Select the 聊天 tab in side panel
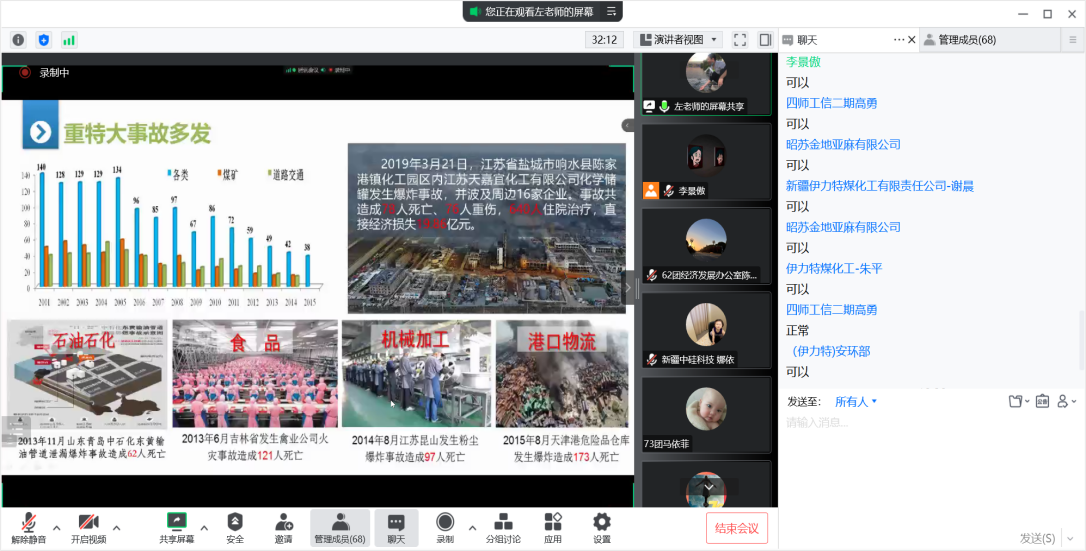Image resolution: width=1086 pixels, height=551 pixels. click(x=808, y=40)
